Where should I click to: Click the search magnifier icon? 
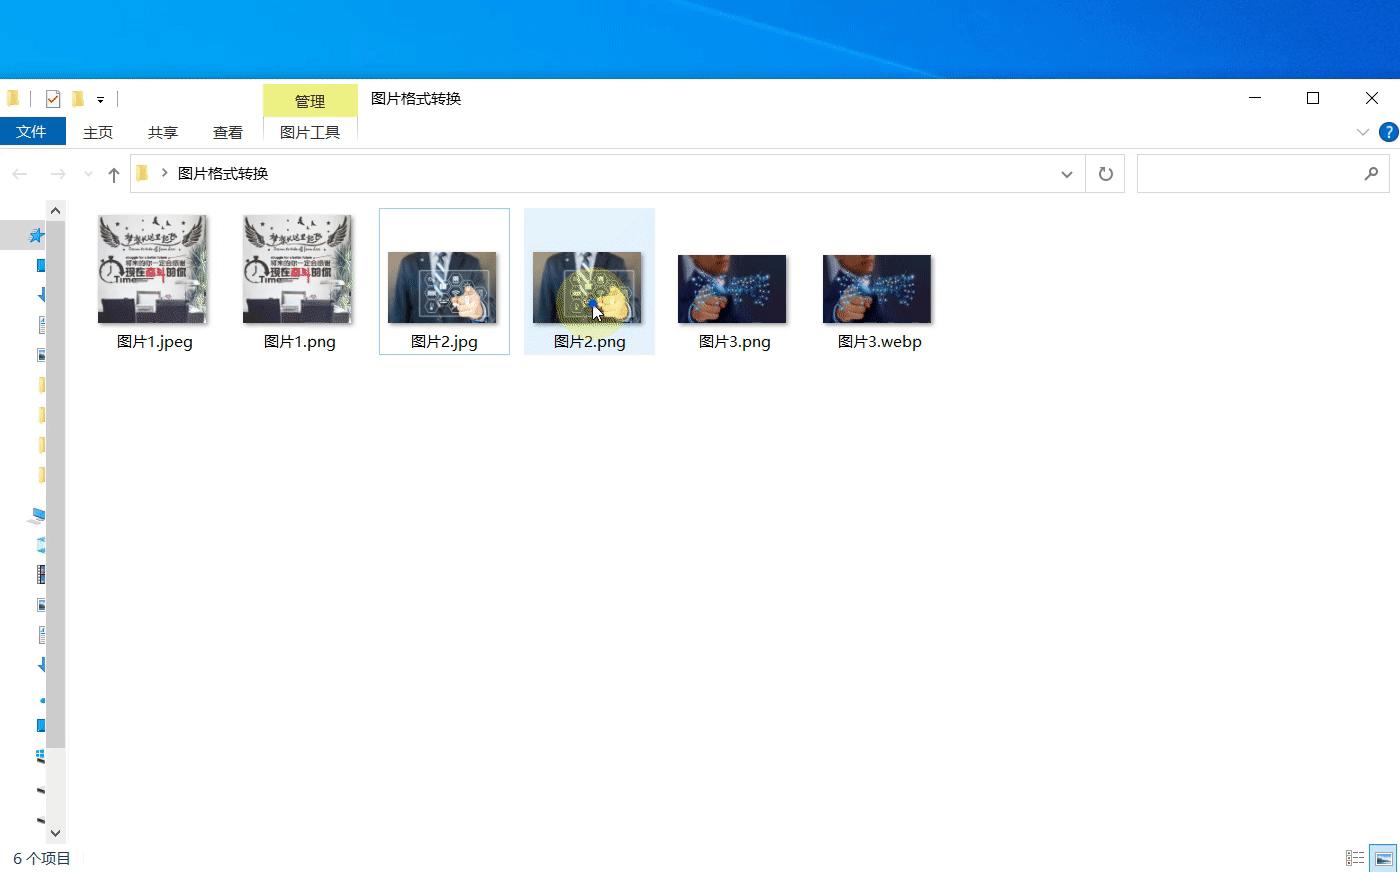pos(1371,174)
